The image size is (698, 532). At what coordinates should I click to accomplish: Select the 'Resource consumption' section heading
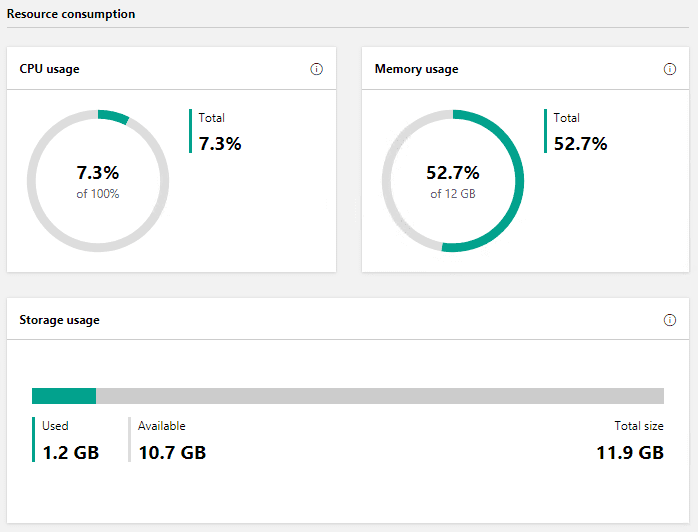coord(71,14)
